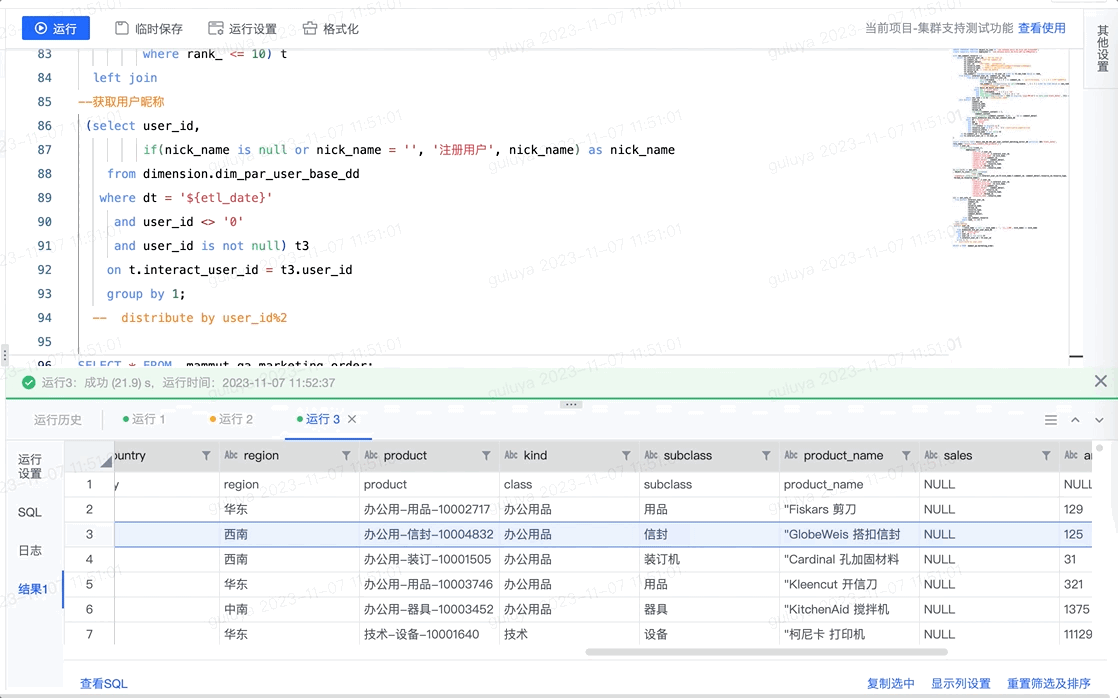The height and width of the screenshot is (698, 1118).
Task: Filter the sales column
Action: (x=1045, y=456)
